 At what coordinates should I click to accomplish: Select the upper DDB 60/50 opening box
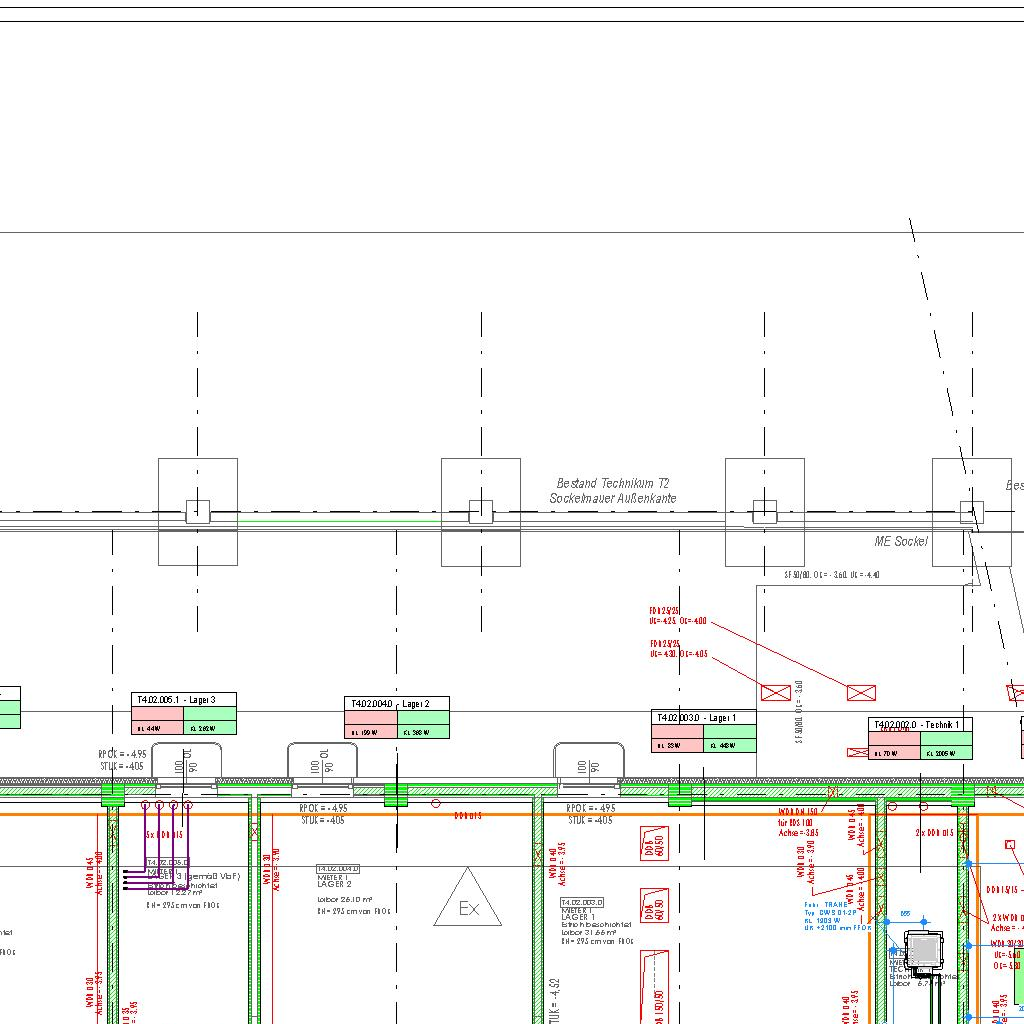pyautogui.click(x=654, y=843)
